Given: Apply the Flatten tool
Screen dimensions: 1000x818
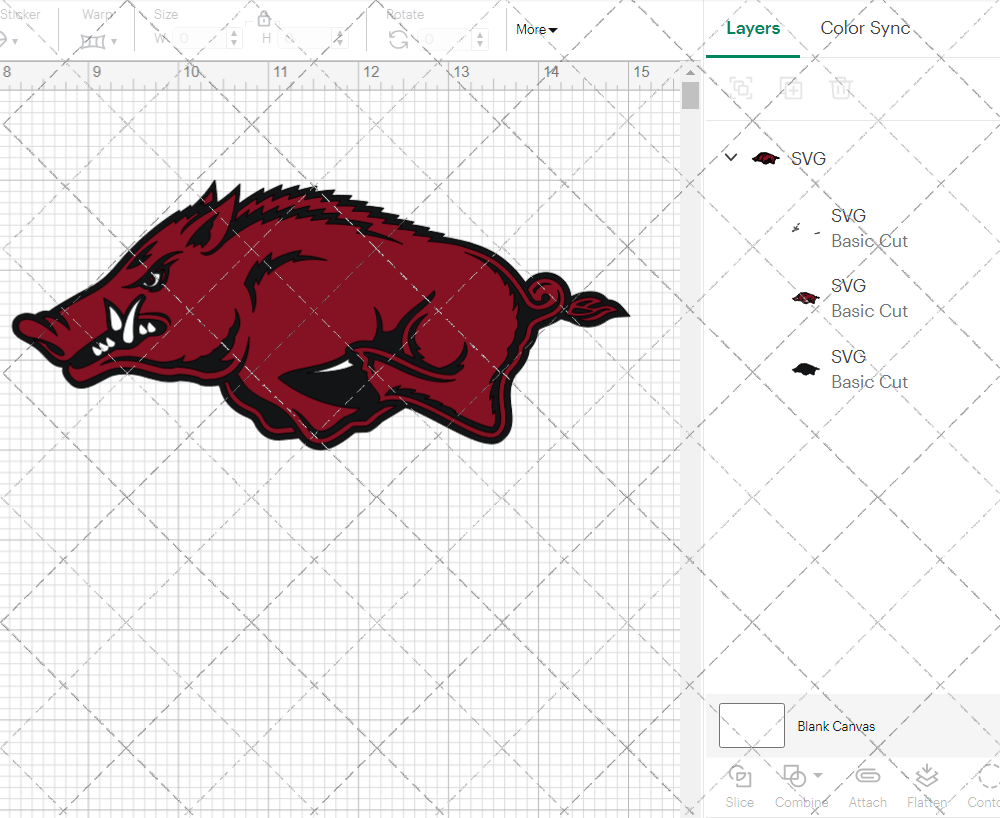Looking at the screenshot, I should (926, 787).
